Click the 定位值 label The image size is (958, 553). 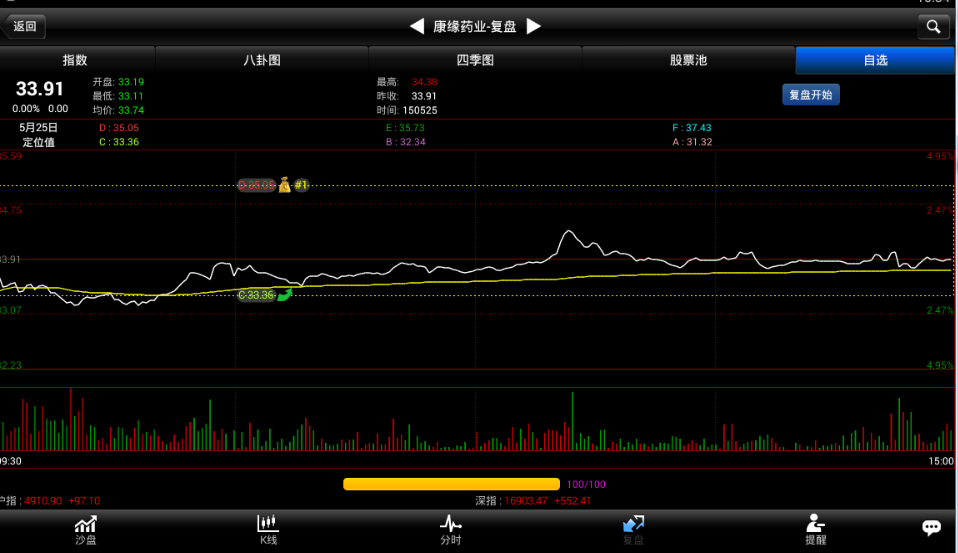pyautogui.click(x=38, y=142)
